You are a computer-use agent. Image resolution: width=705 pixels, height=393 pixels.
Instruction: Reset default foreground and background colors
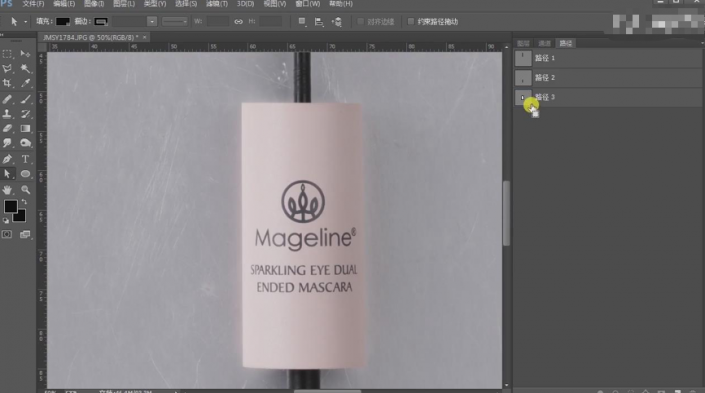point(6,221)
